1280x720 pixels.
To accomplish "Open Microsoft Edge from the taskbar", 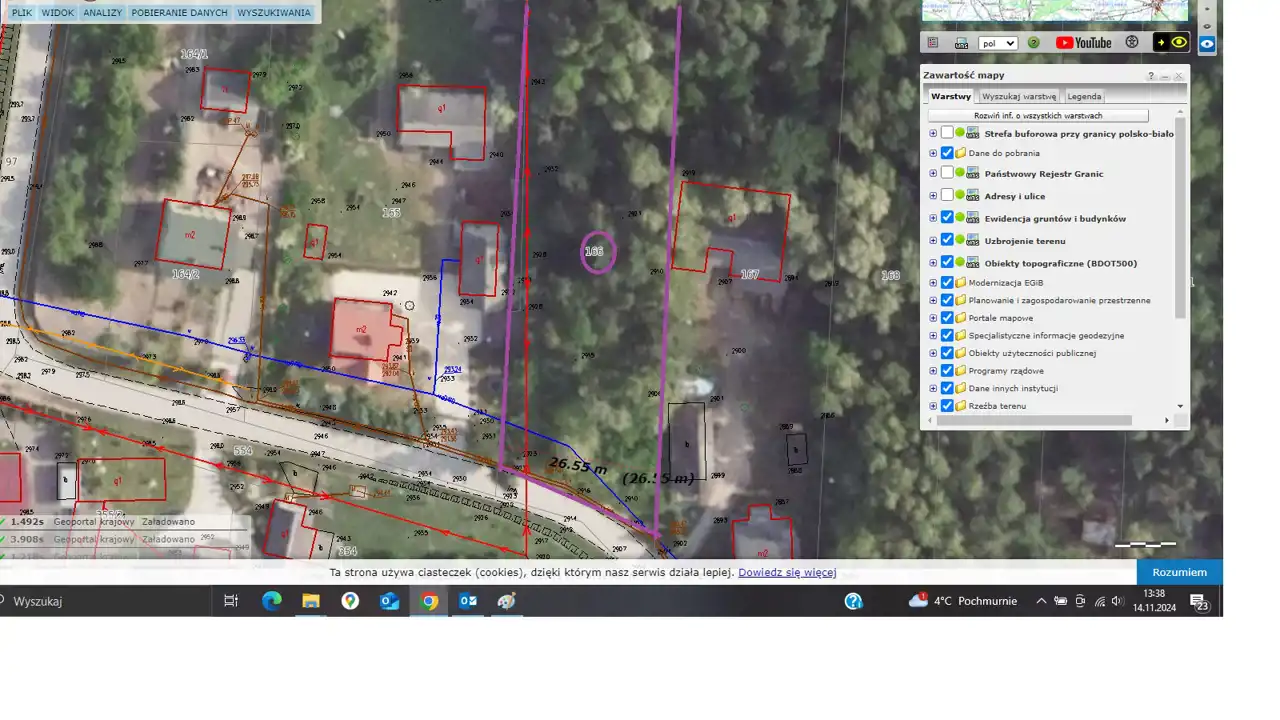I will pyautogui.click(x=271, y=601).
